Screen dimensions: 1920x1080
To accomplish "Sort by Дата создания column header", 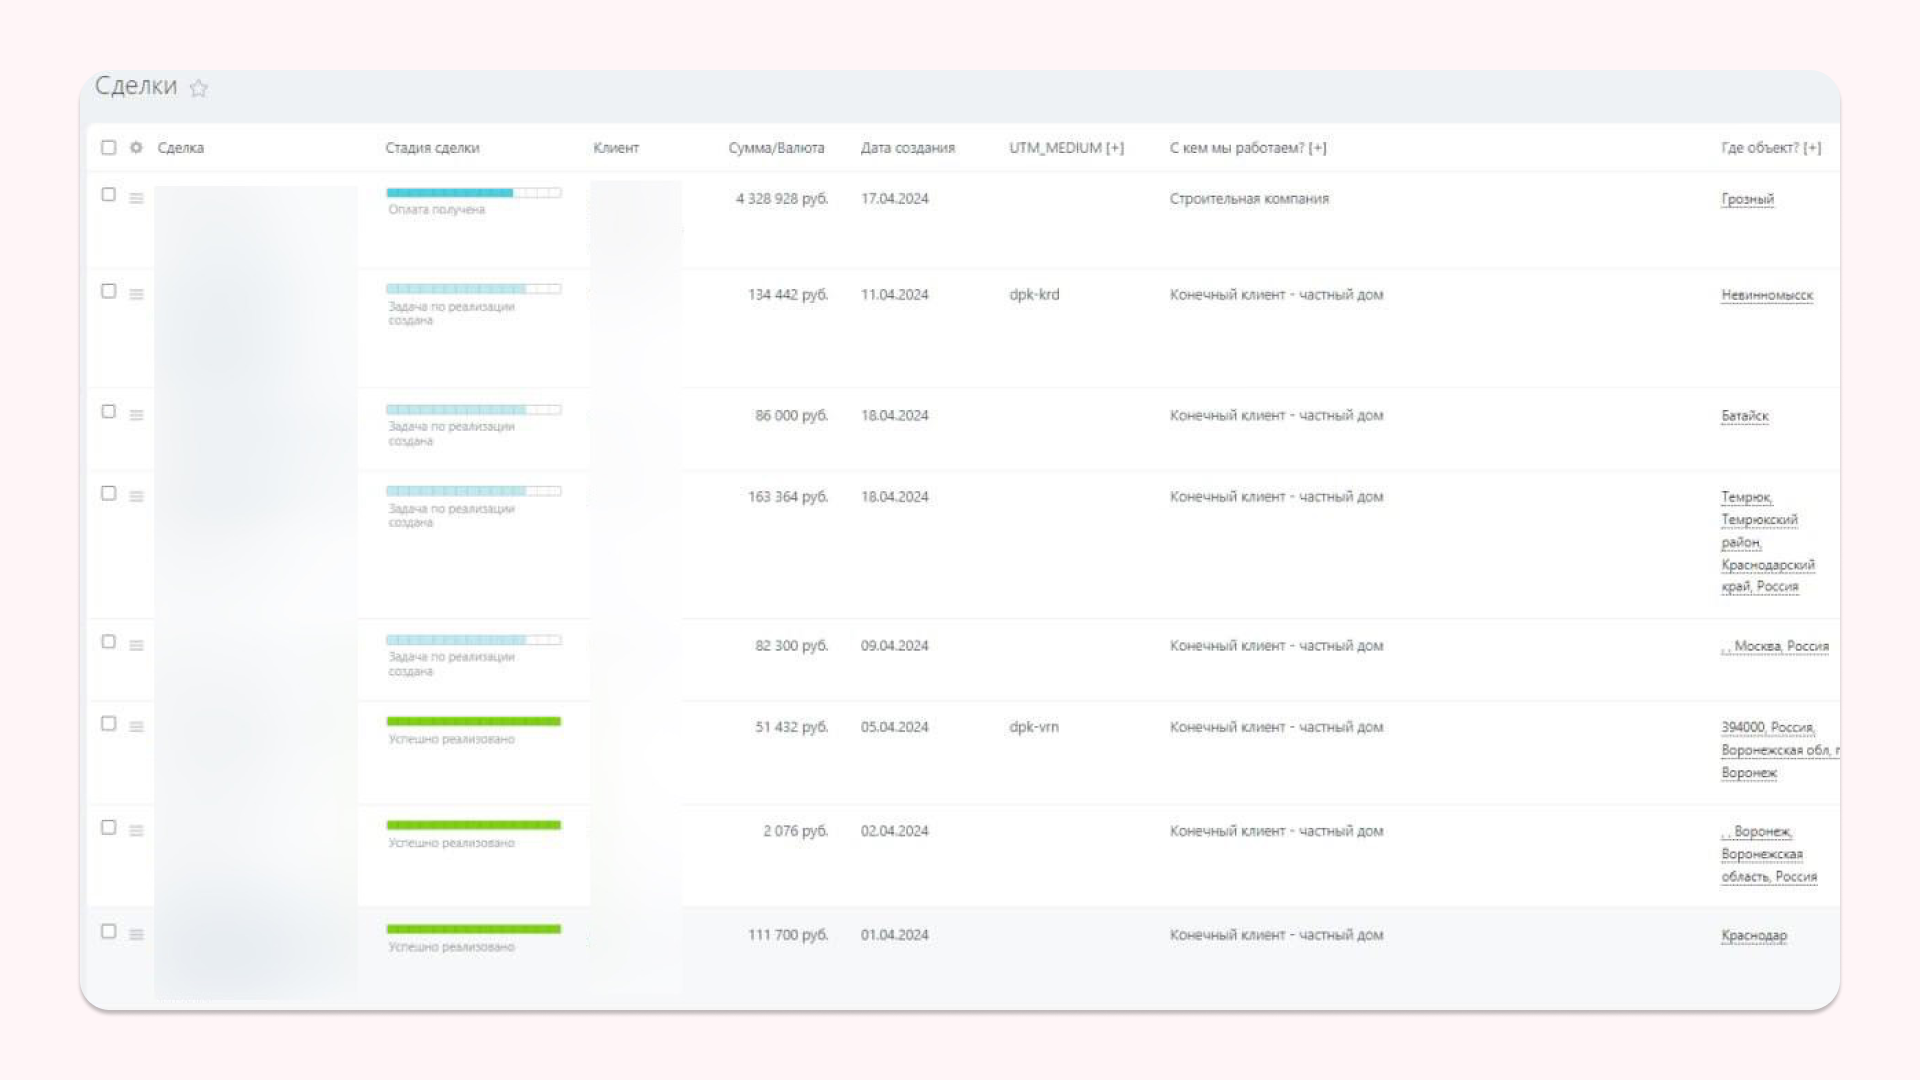I will pyautogui.click(x=907, y=148).
